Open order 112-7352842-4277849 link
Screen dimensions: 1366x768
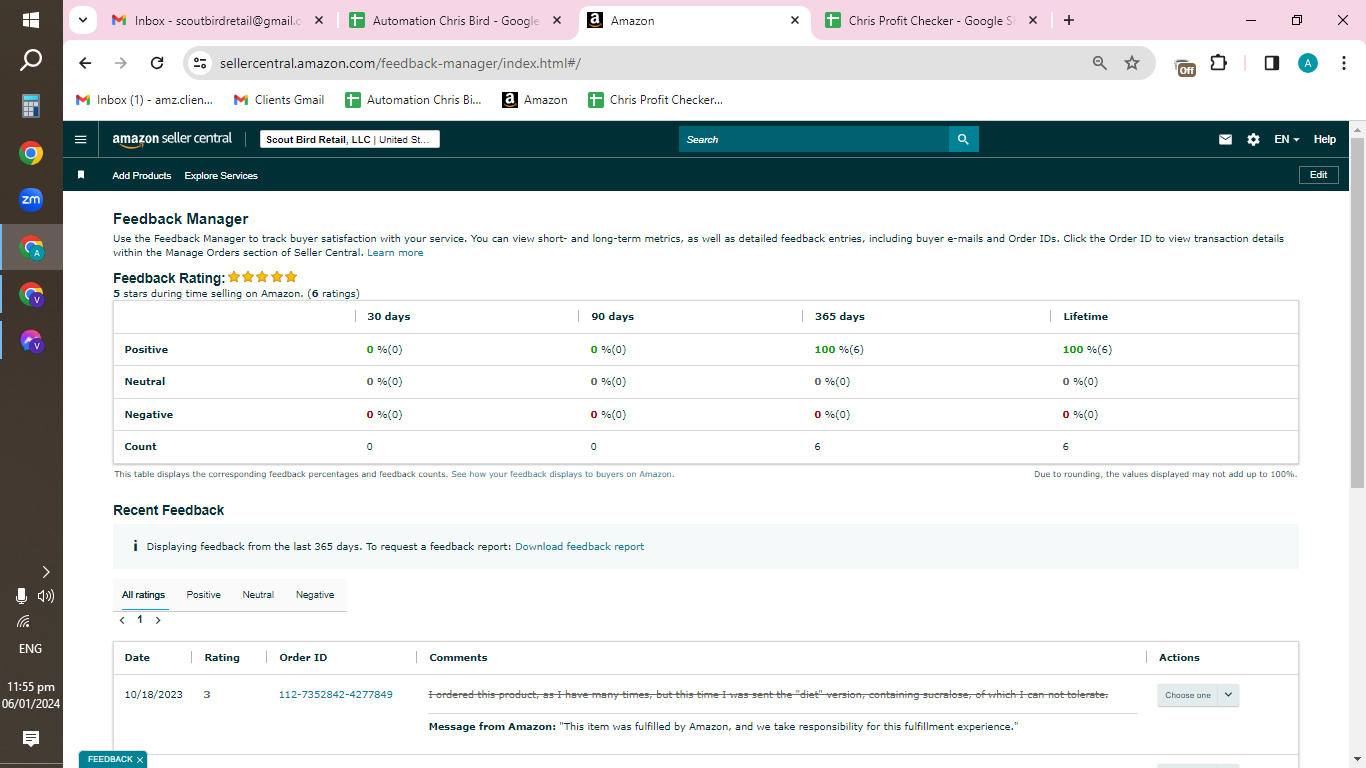pos(335,695)
